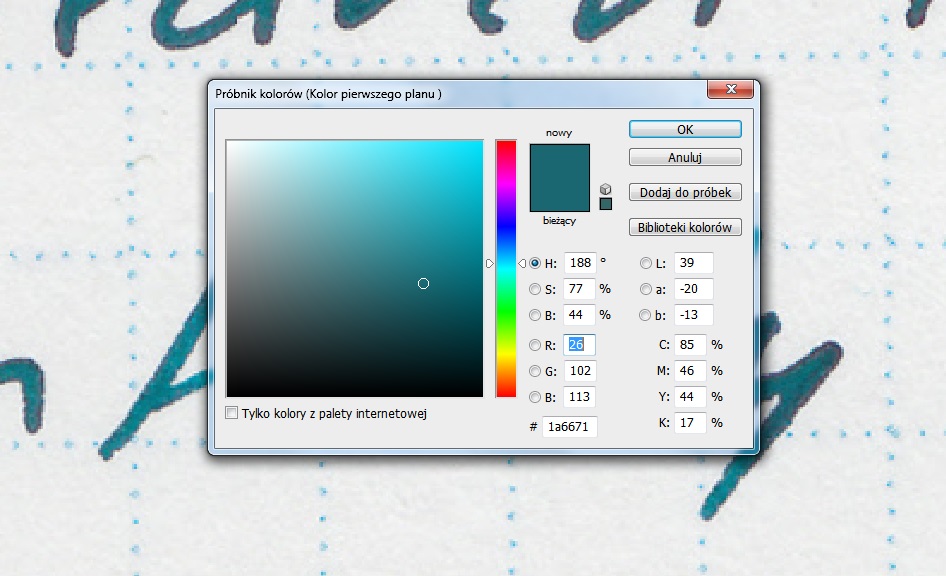Click inside the large color gradient field

354,268
